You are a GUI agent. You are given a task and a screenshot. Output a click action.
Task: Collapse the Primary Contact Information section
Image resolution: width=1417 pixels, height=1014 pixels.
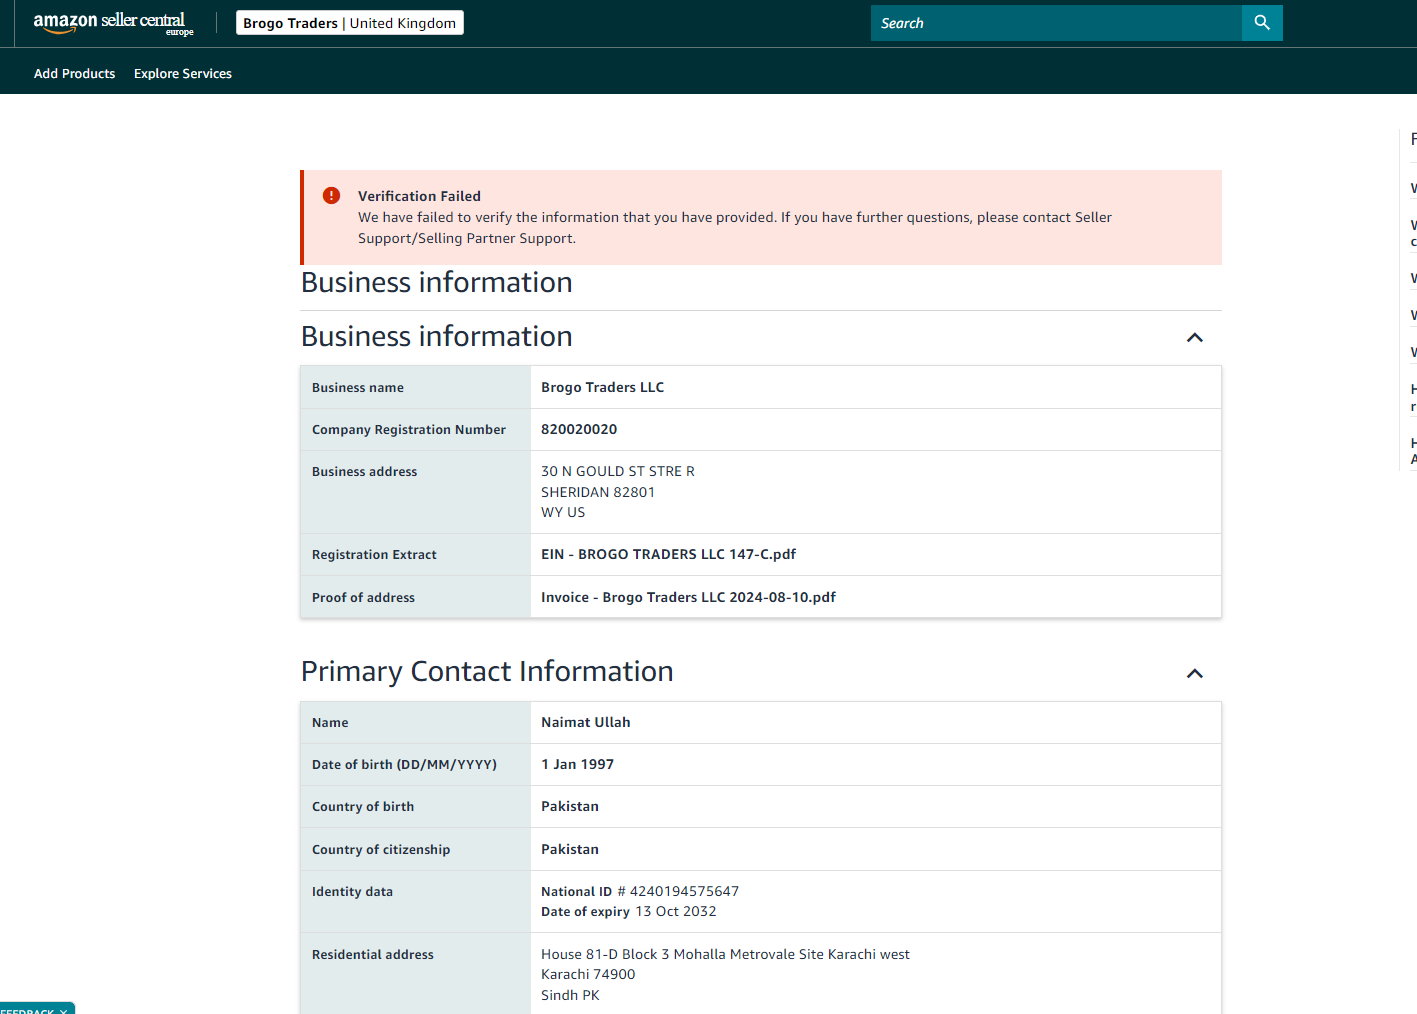tap(1194, 674)
